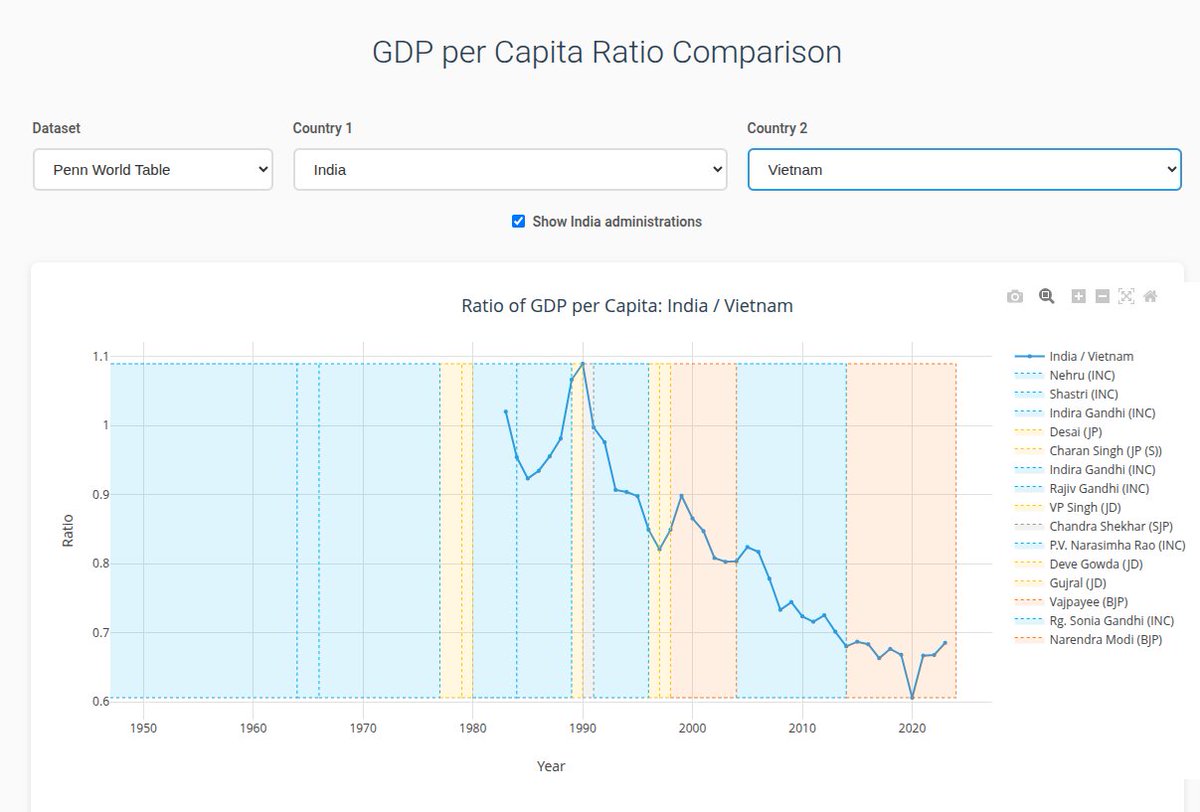This screenshot has height=812, width=1200.
Task: Toggle Vajpayee (BJP) legend item
Action: tap(1089, 602)
